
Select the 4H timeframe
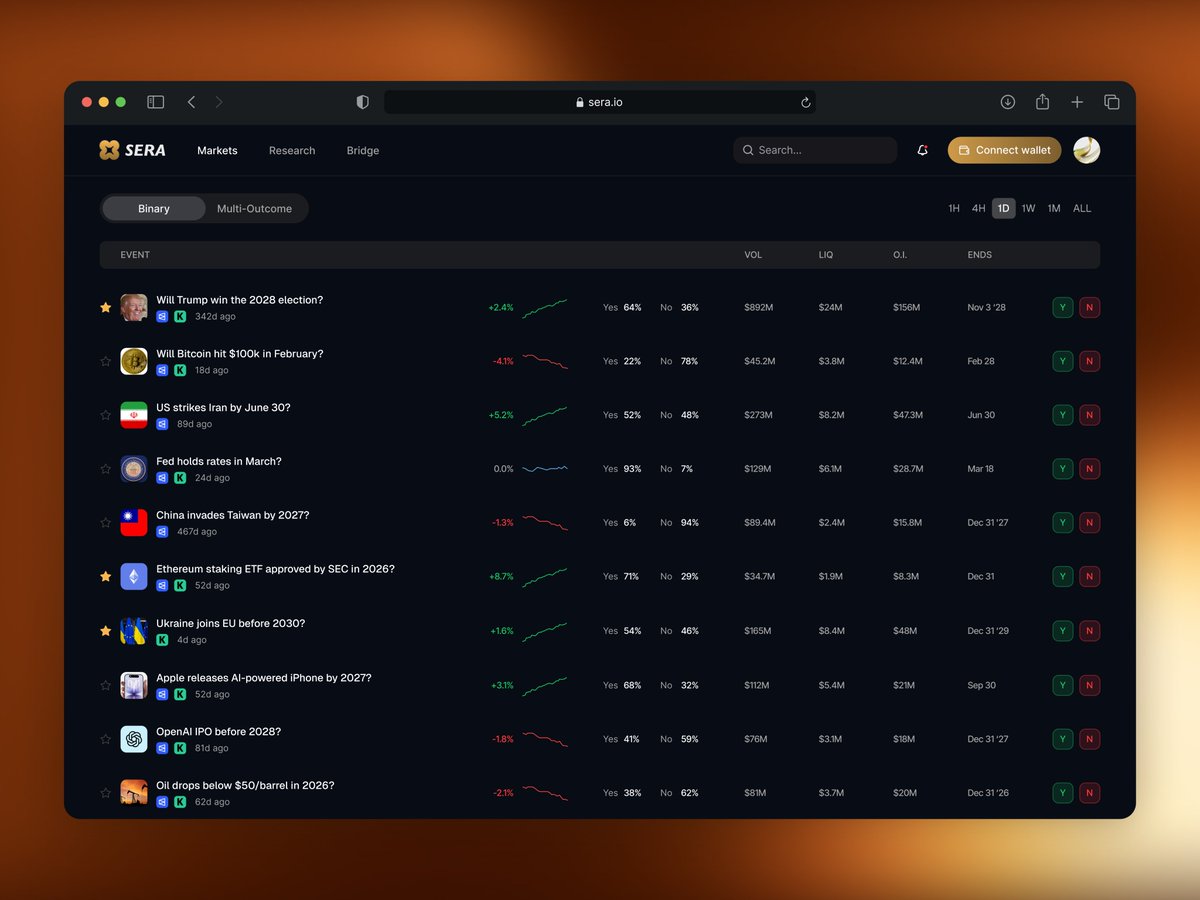[x=979, y=209]
